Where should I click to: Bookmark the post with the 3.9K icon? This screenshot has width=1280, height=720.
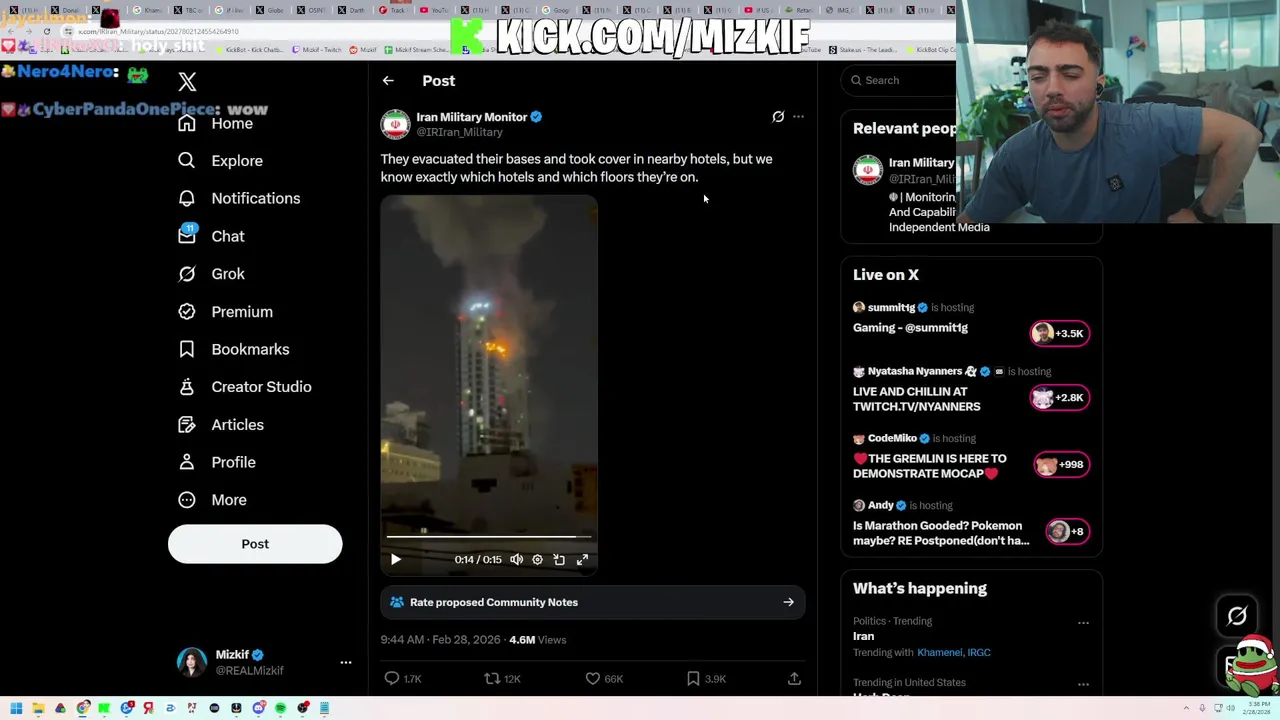693,678
